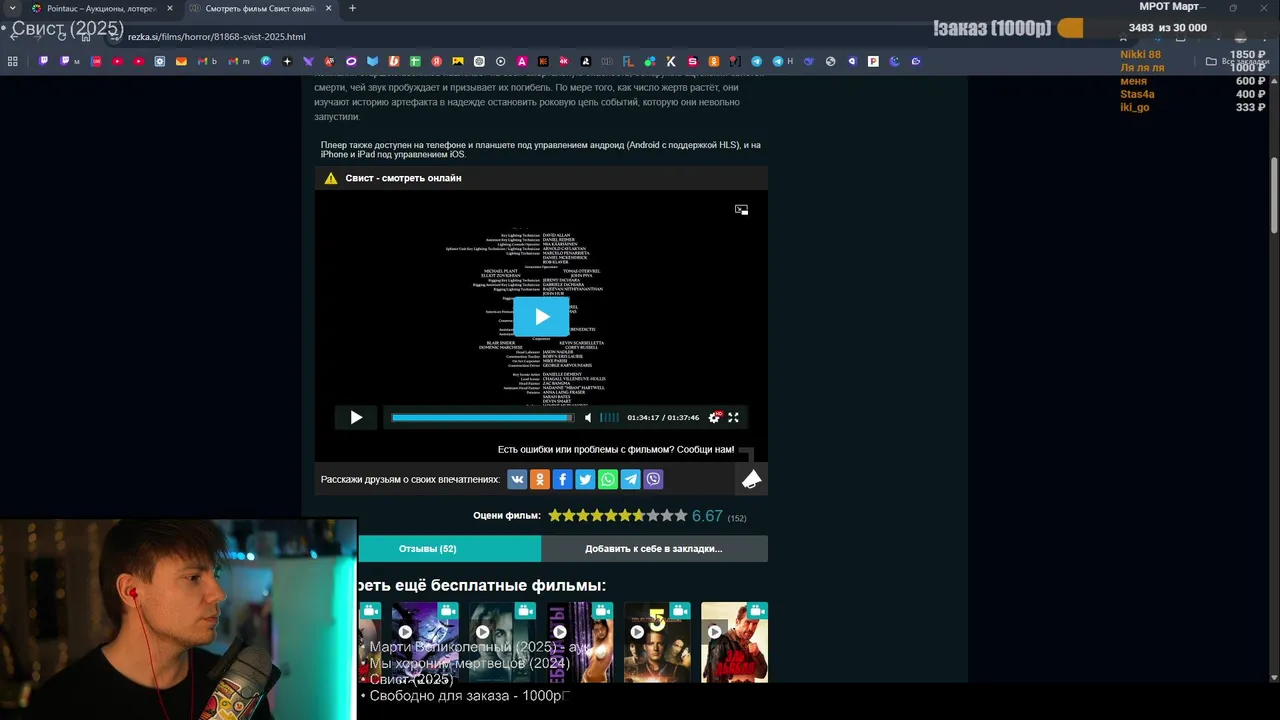Open the Twitch bookmark labeled м

coord(70,61)
